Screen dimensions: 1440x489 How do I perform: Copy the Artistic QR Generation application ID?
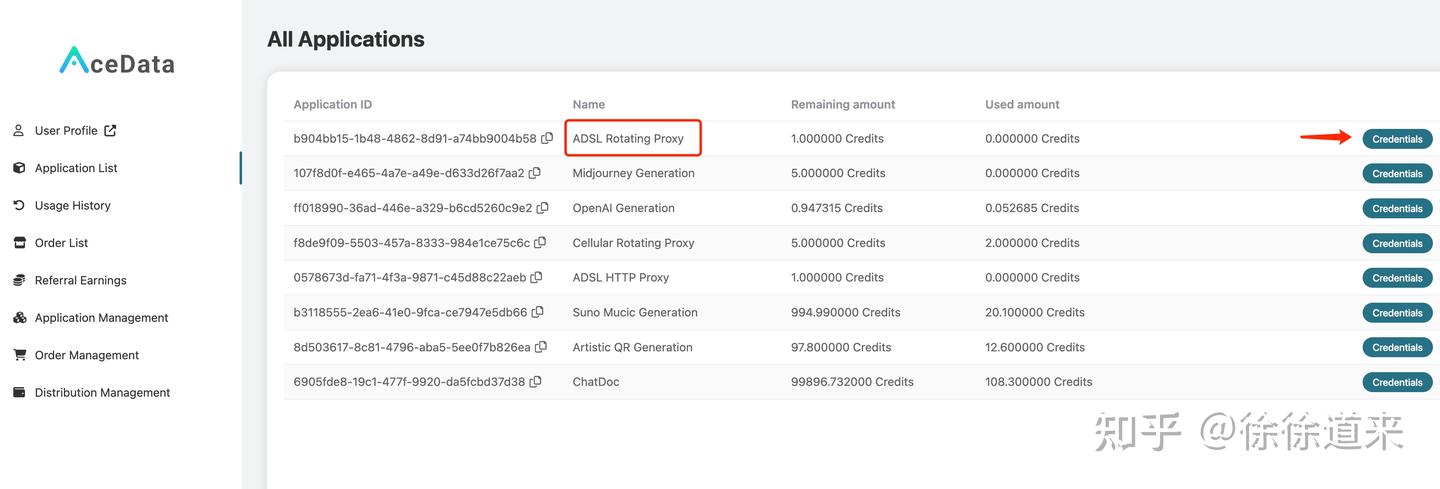click(541, 347)
